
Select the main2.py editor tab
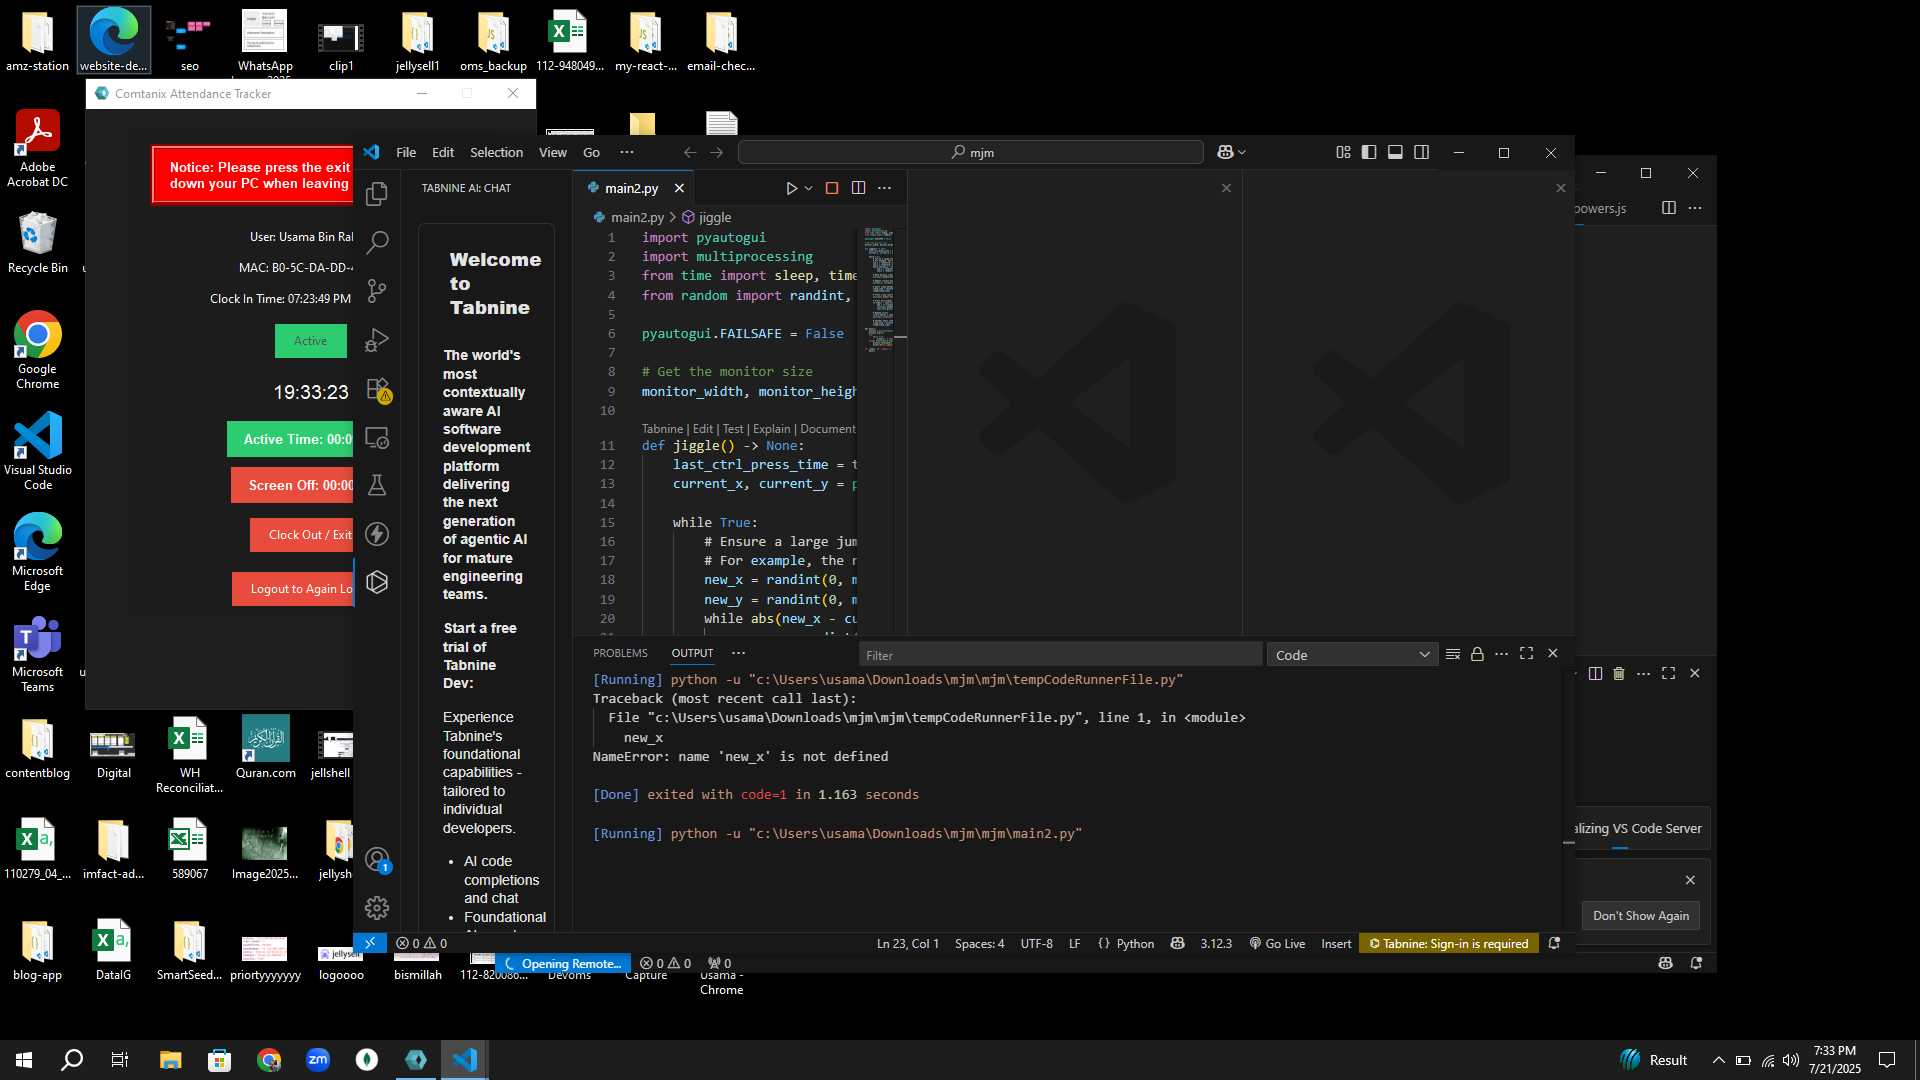pyautogui.click(x=631, y=188)
